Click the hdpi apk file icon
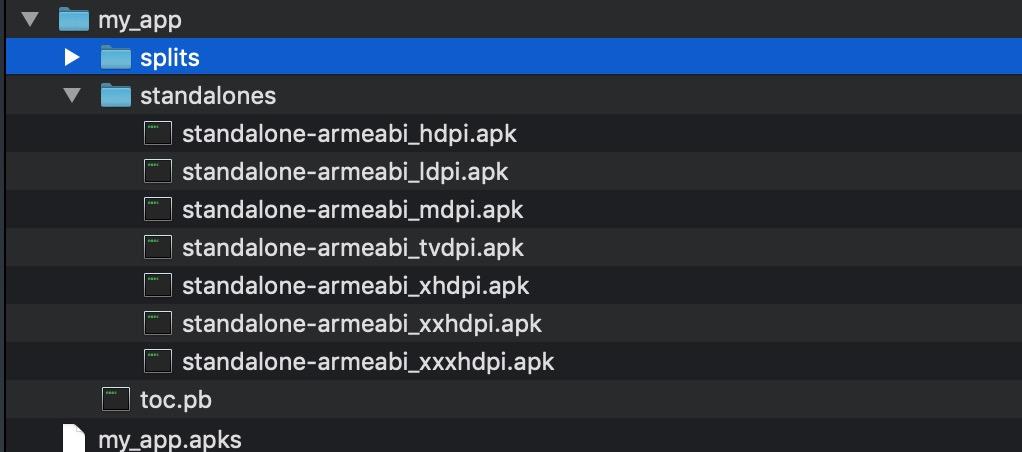 tap(158, 133)
